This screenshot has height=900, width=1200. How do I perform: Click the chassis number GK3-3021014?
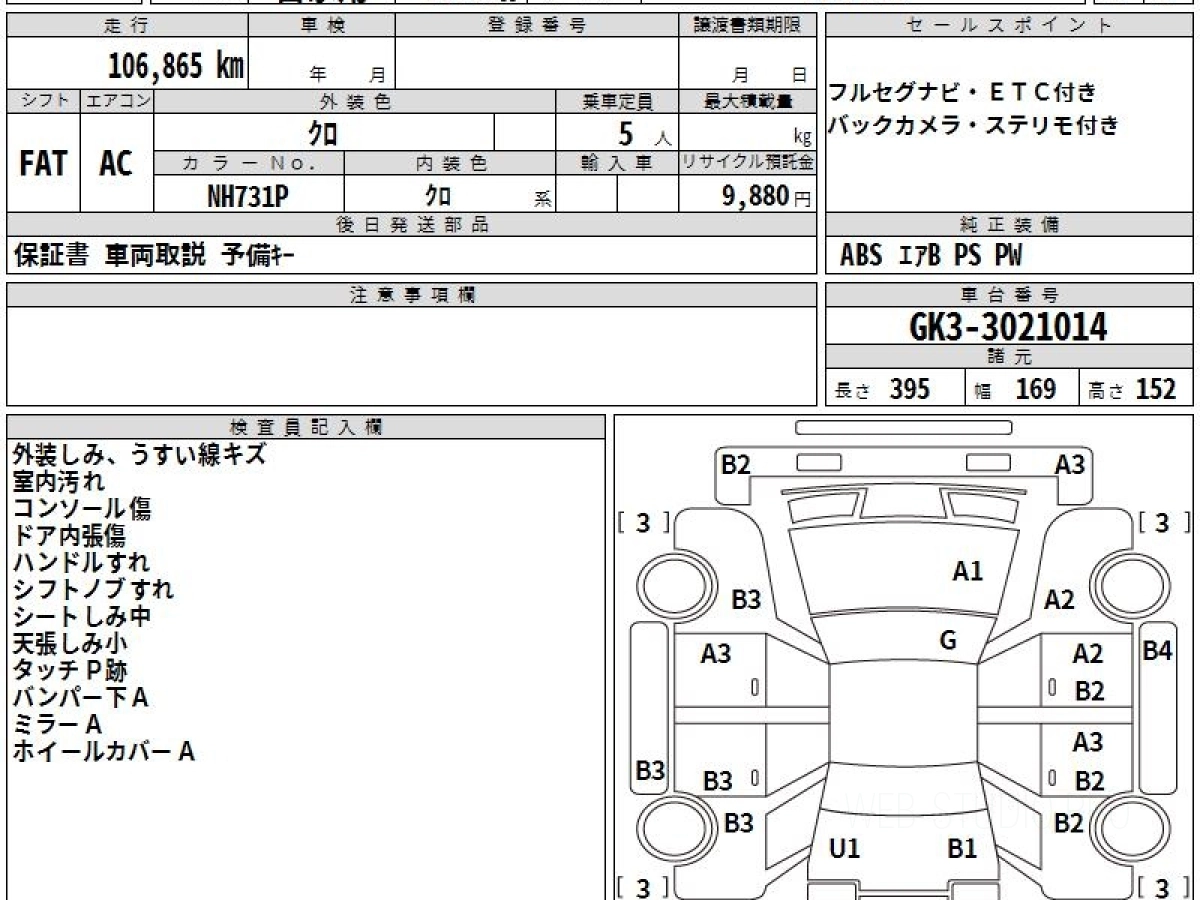[1009, 327]
